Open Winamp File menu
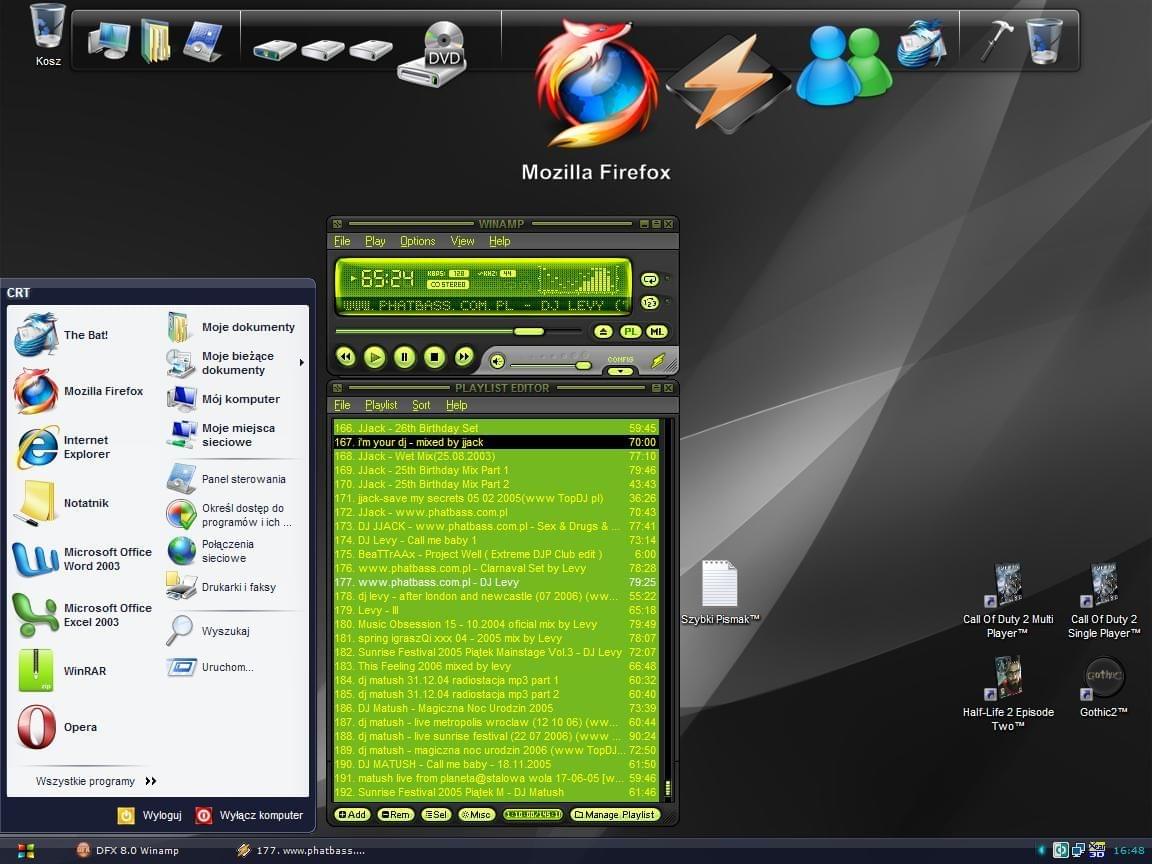This screenshot has height=864, width=1152. click(342, 241)
